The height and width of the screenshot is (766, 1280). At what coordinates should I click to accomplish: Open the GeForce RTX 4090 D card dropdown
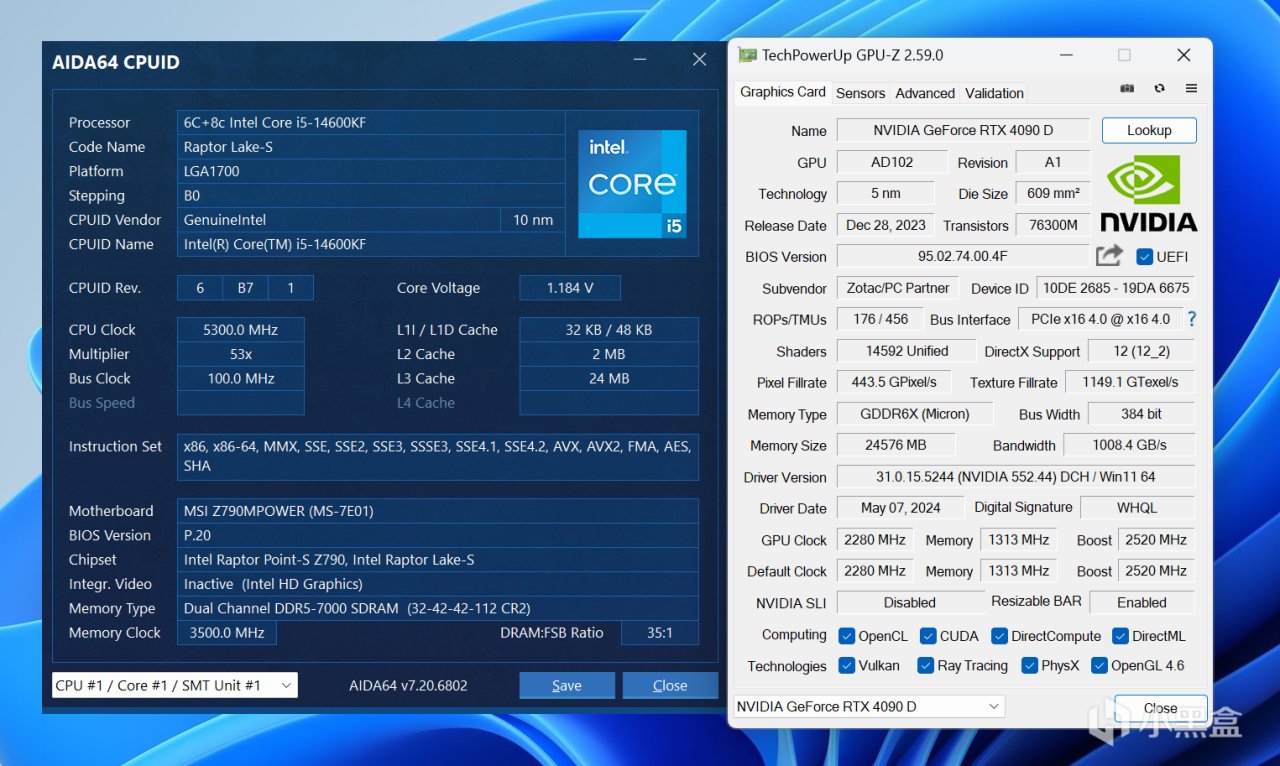coord(869,706)
